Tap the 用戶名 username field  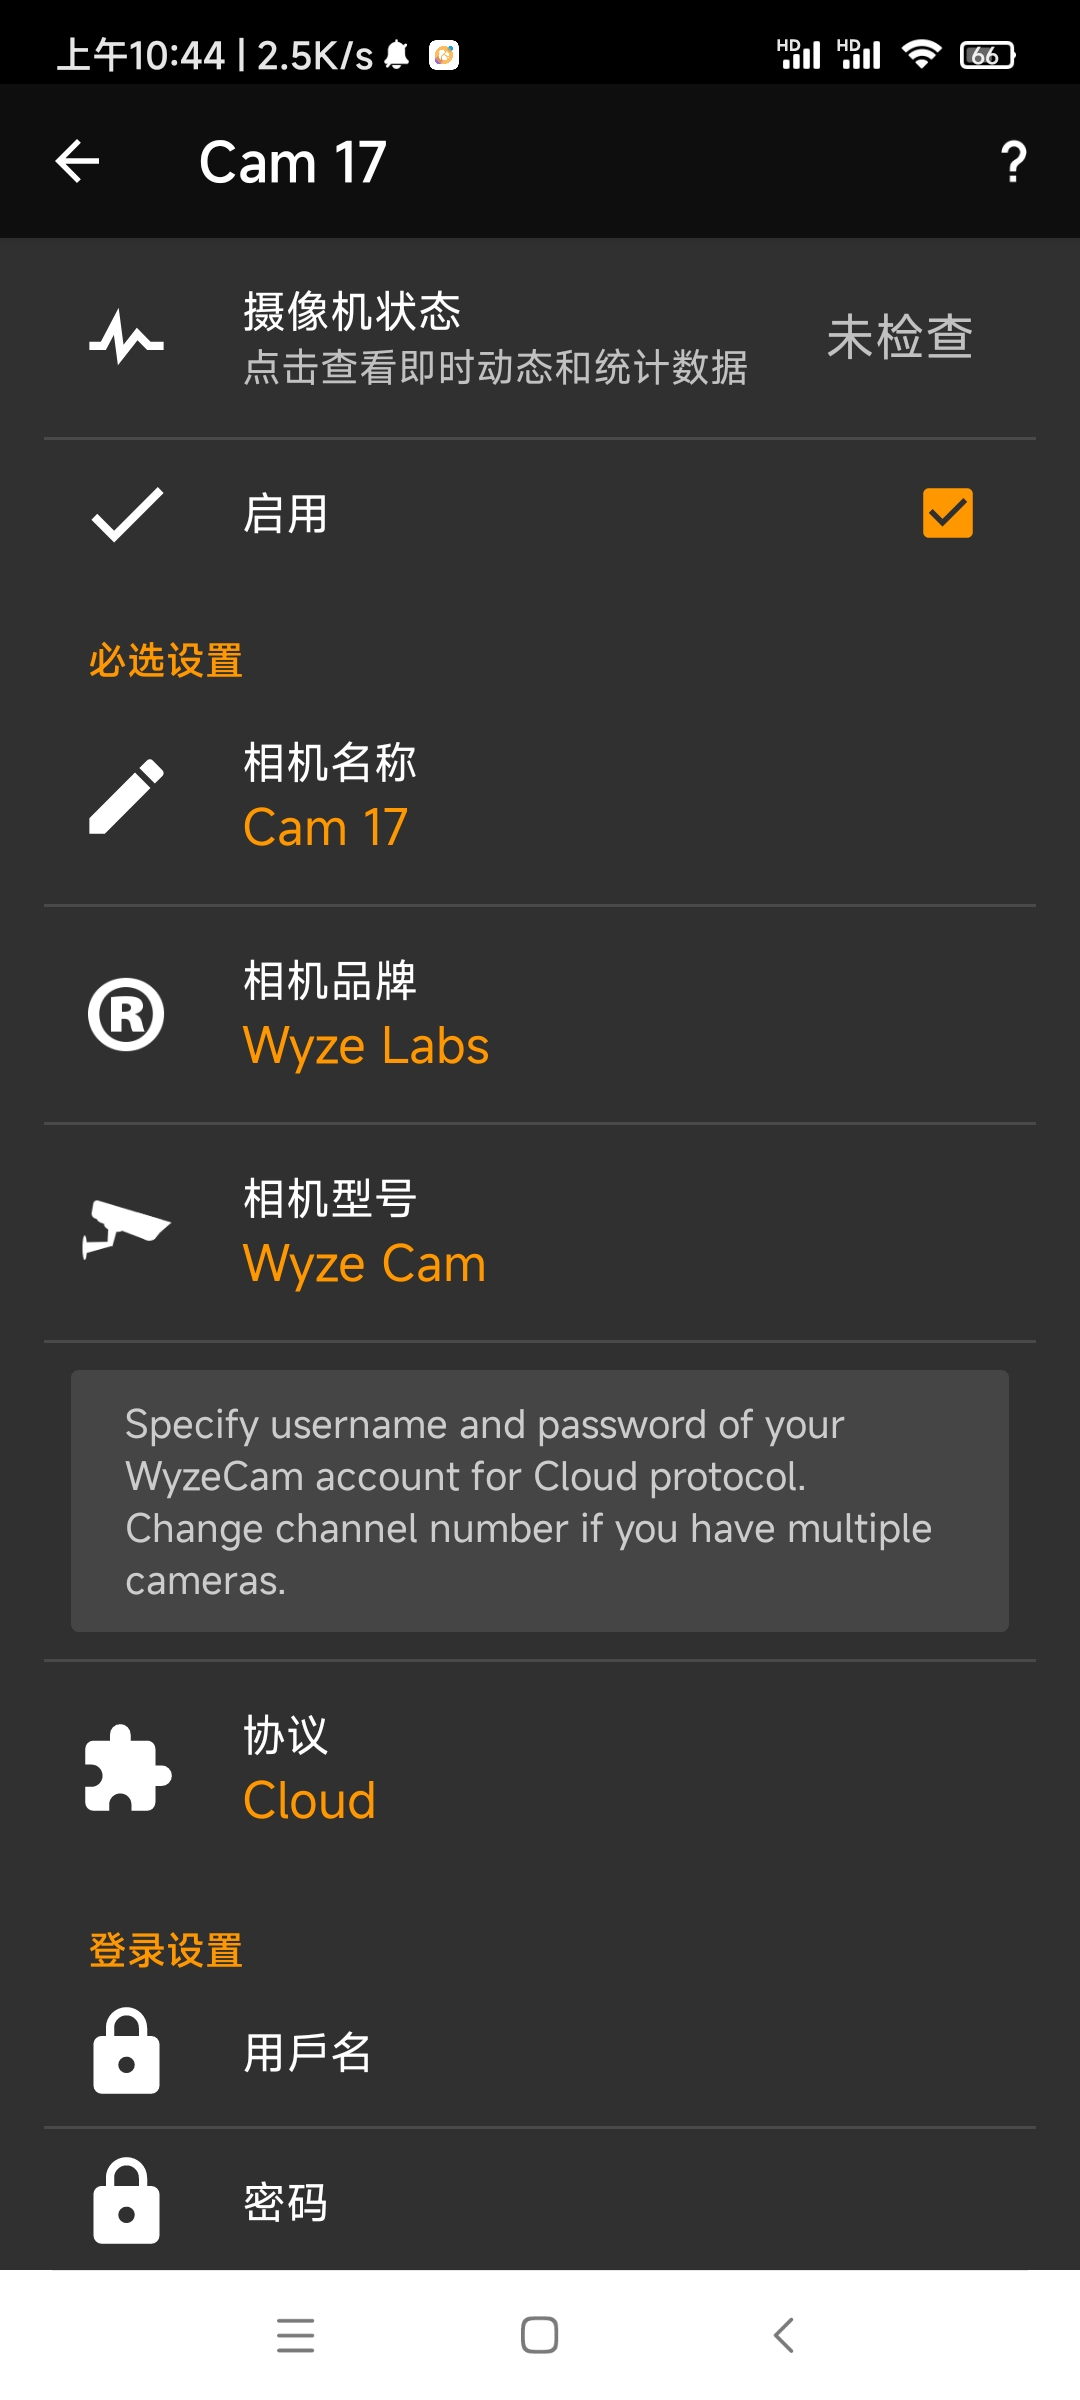pos(308,2054)
